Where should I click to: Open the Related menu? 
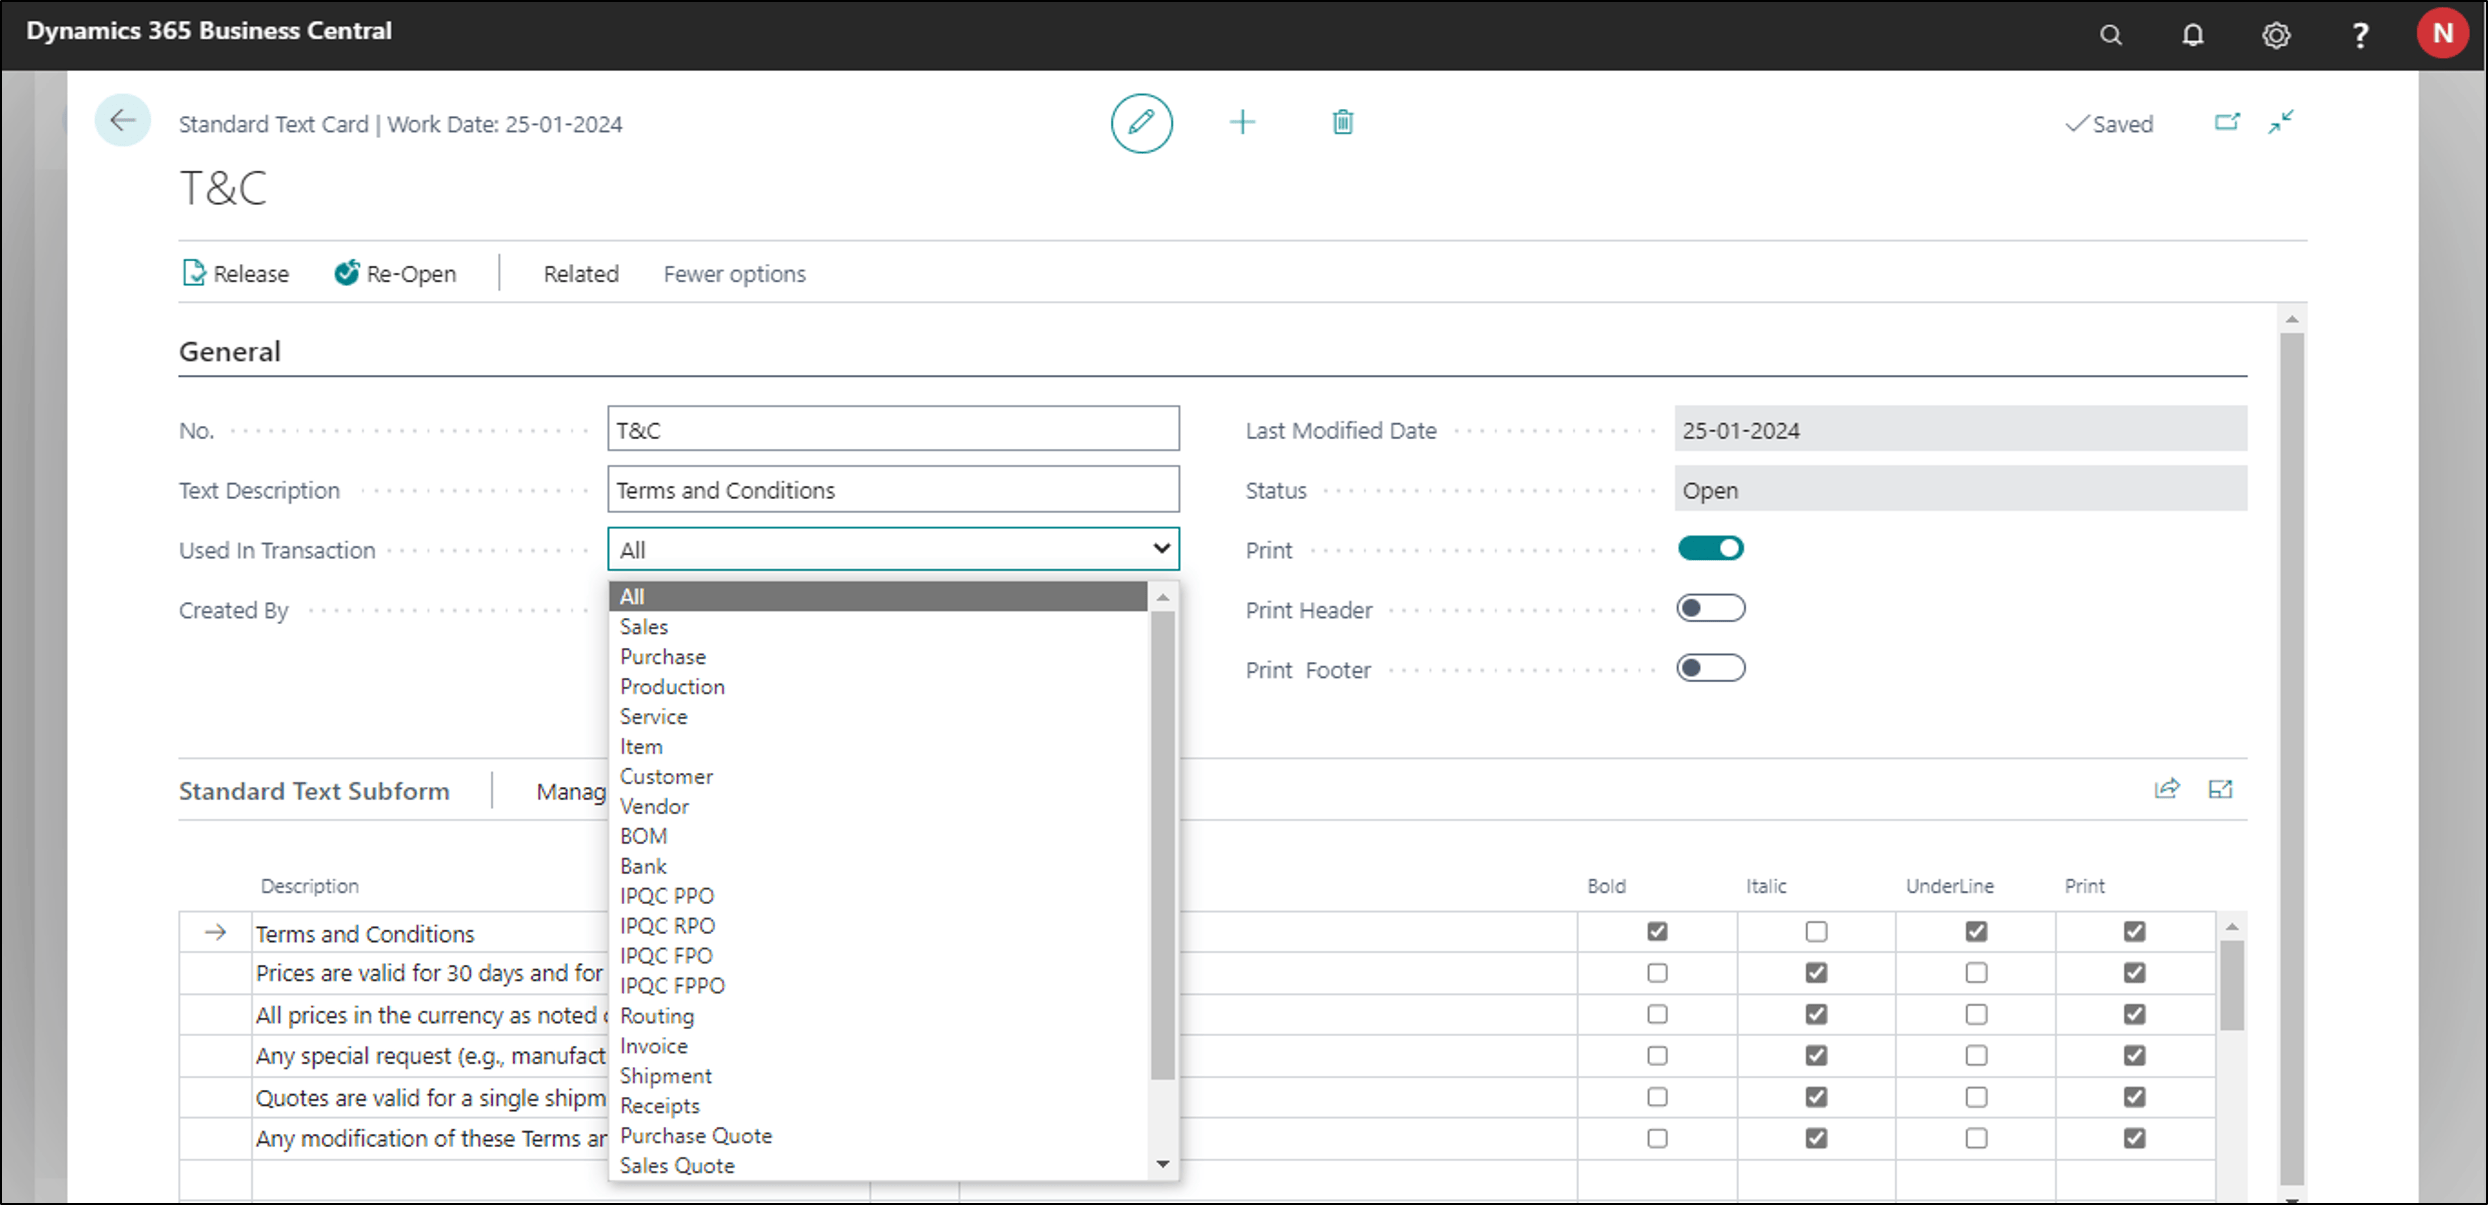pos(581,274)
